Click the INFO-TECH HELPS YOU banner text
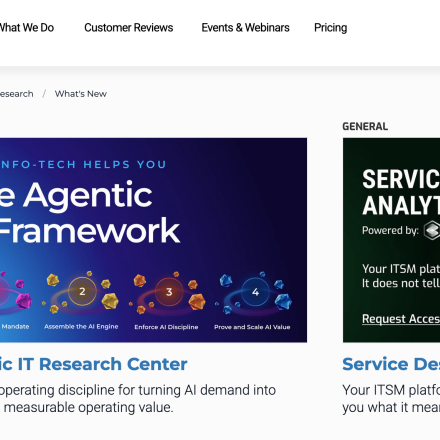 [x=83, y=164]
